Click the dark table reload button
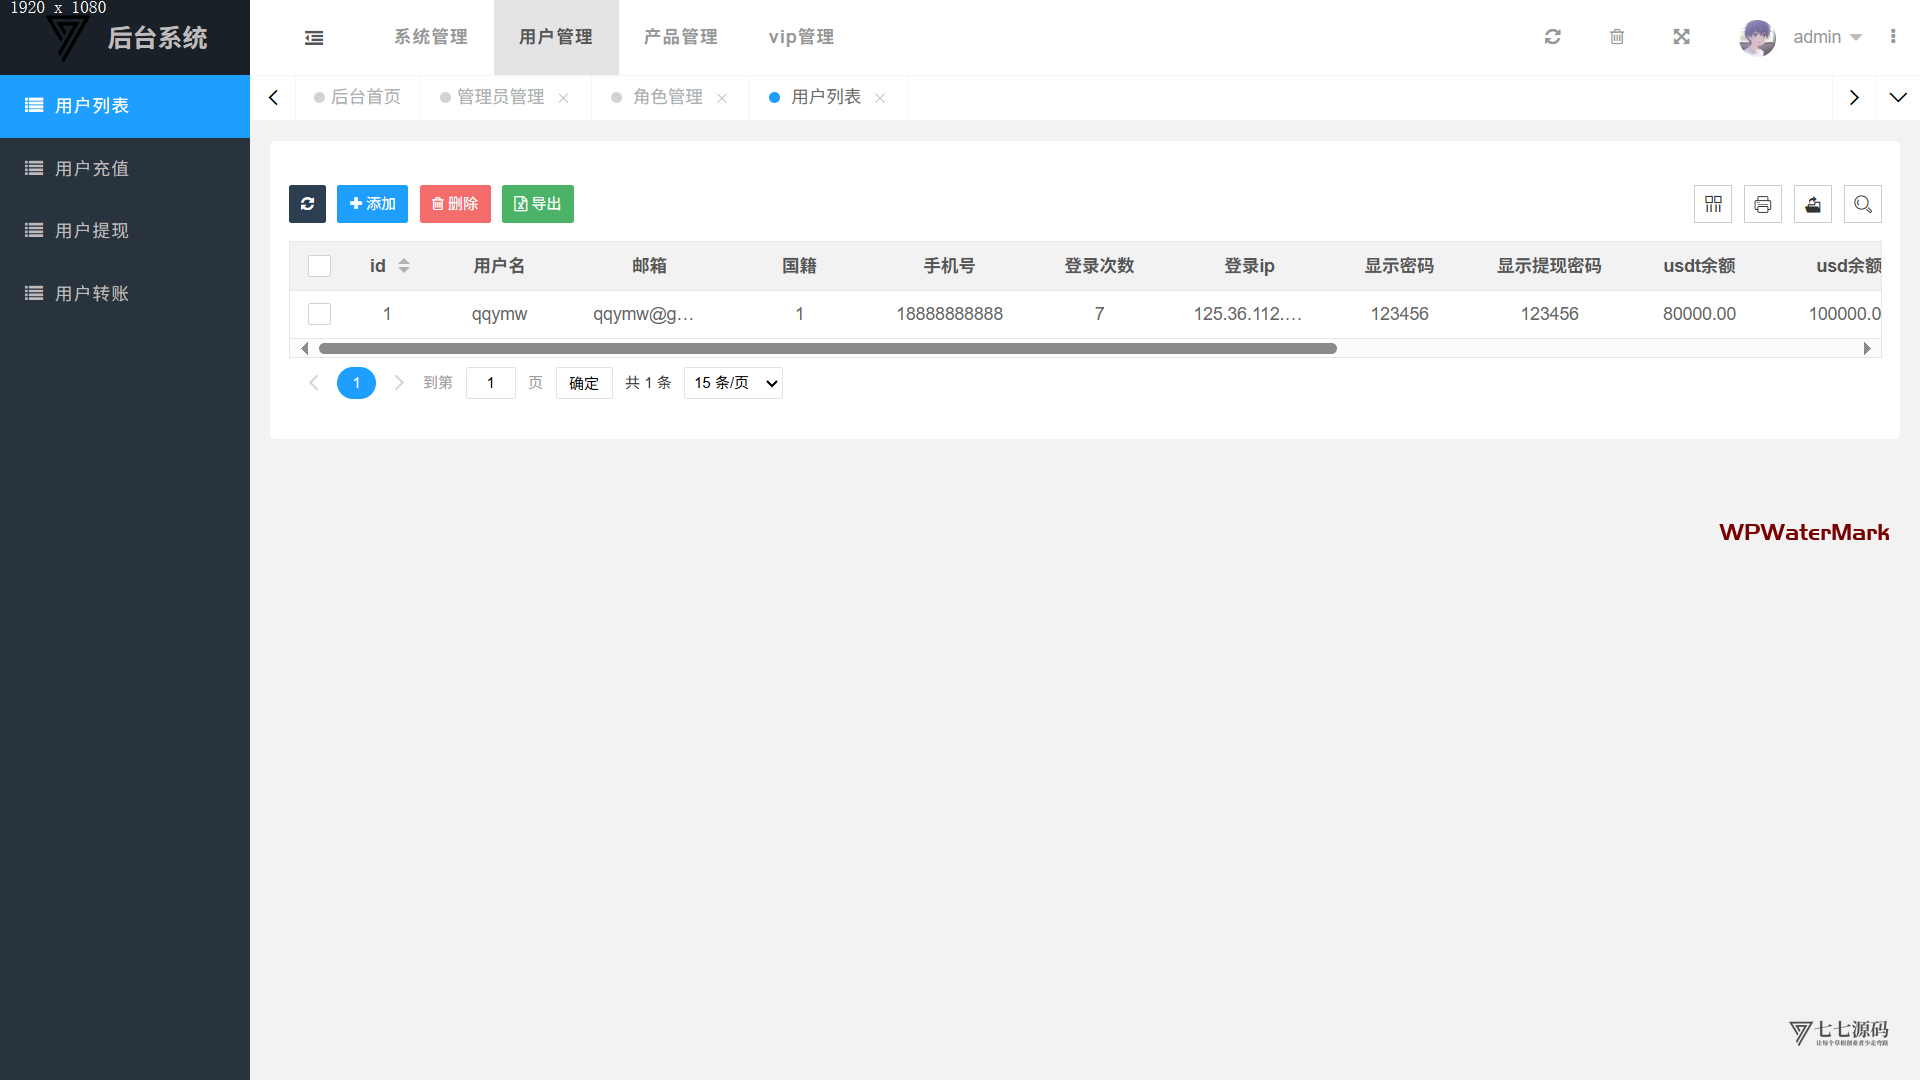 (x=307, y=204)
